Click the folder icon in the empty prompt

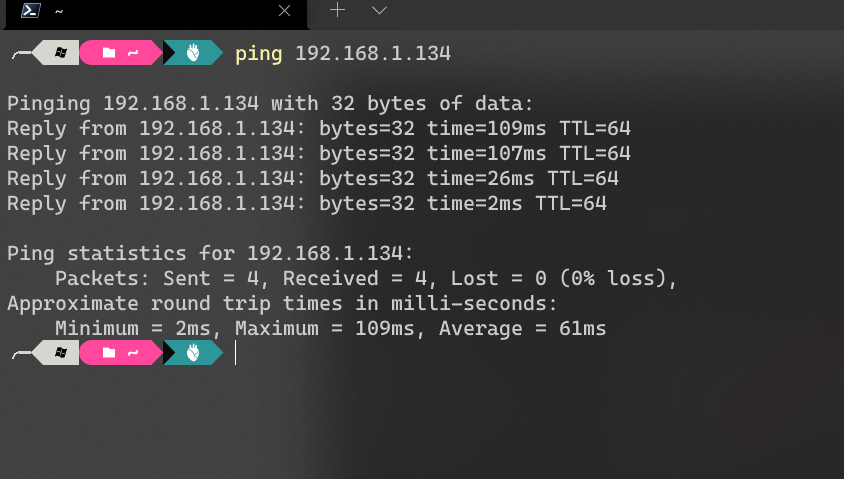pos(109,353)
